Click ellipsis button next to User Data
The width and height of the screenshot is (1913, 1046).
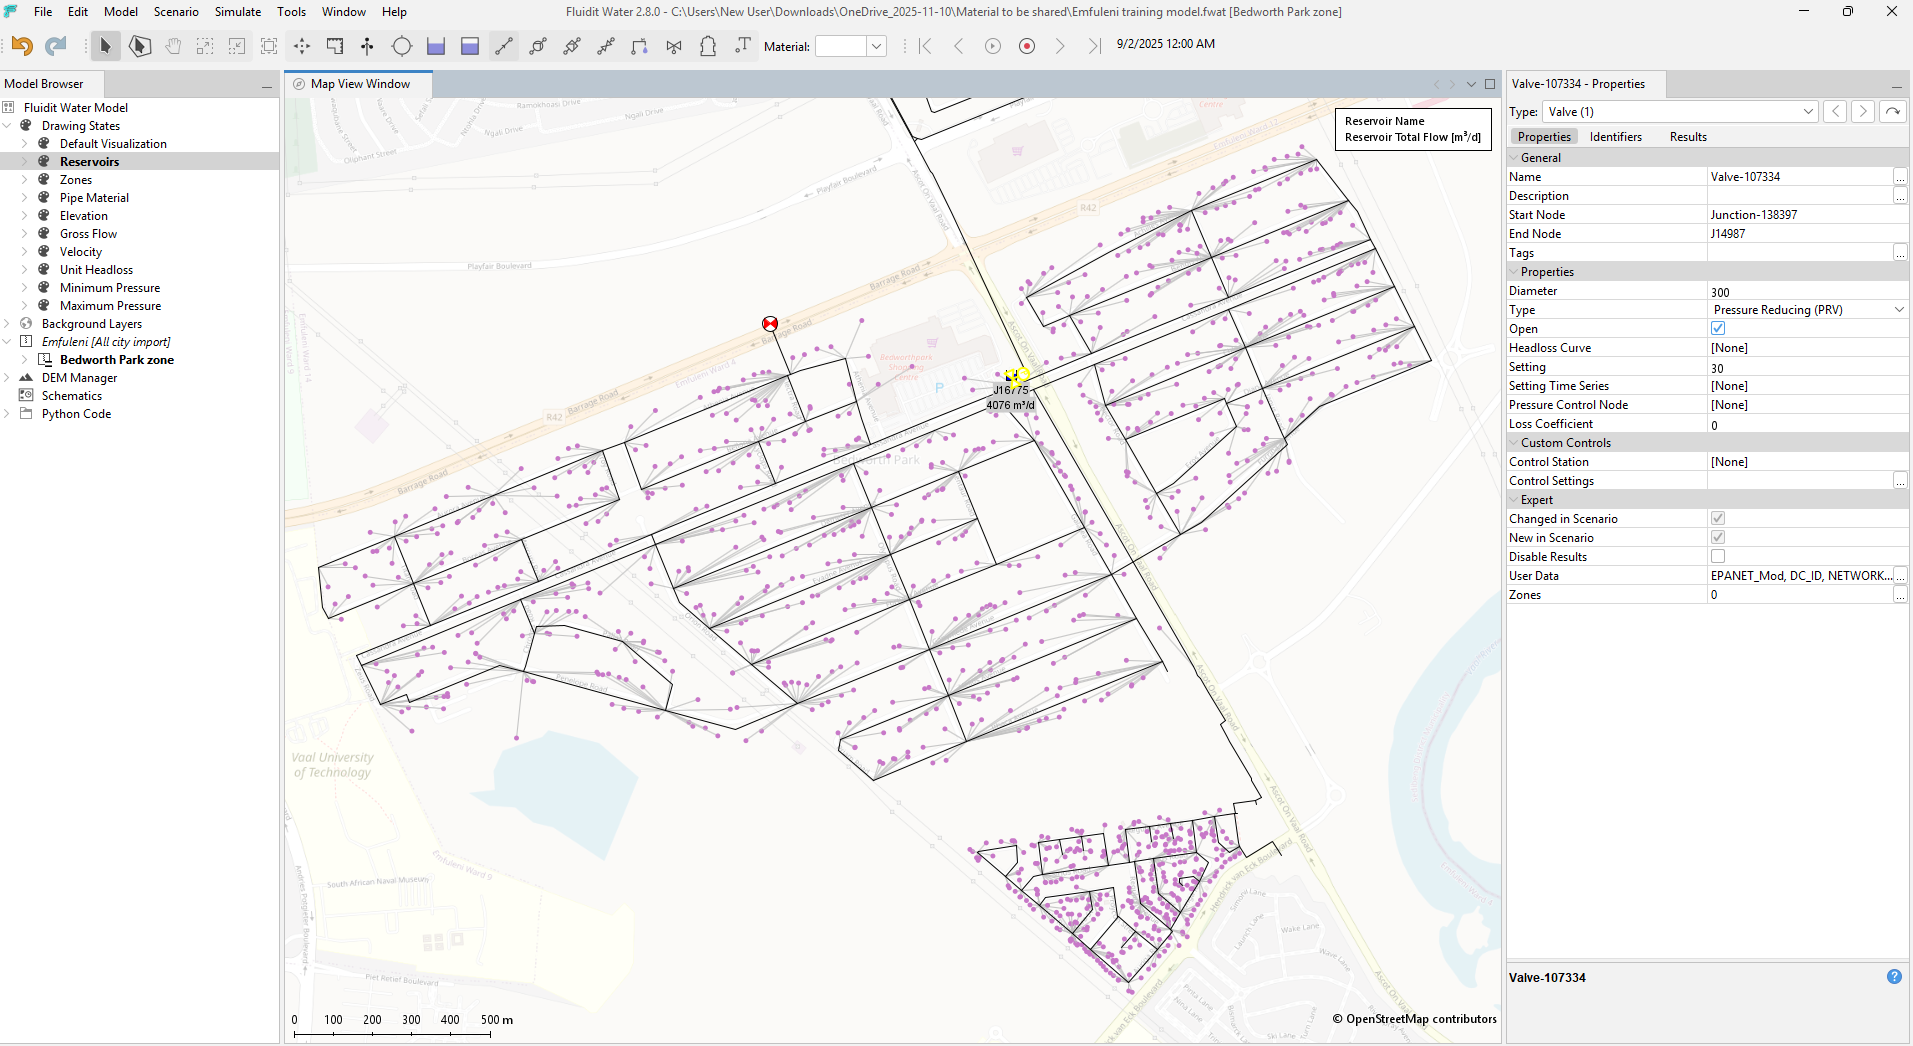pyautogui.click(x=1900, y=576)
